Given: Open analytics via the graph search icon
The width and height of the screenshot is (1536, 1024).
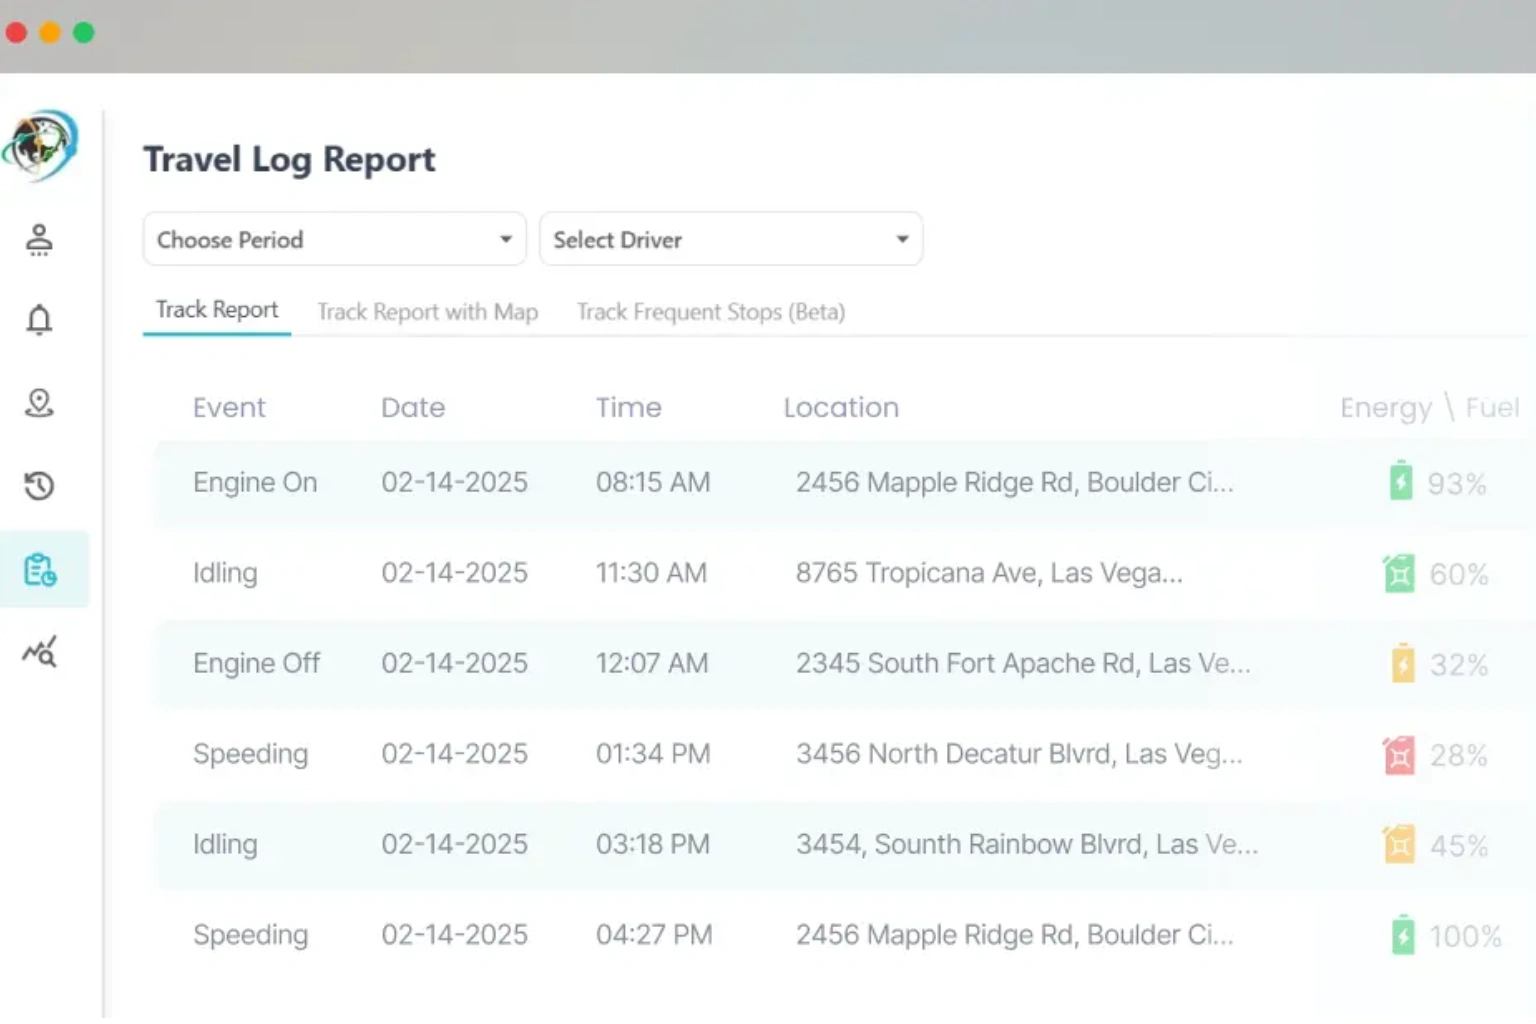Looking at the screenshot, I should (39, 652).
